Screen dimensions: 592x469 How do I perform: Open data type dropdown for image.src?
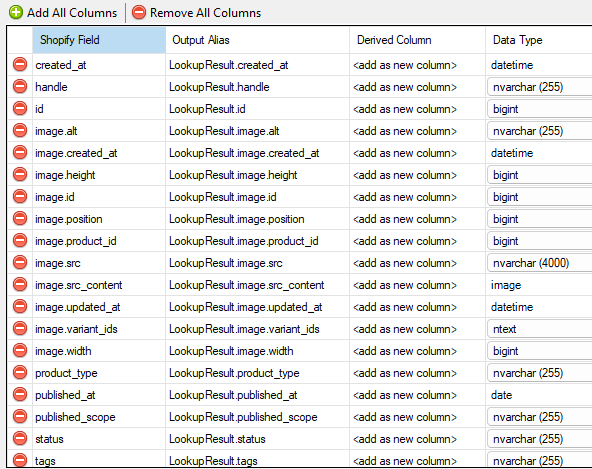[x=540, y=263]
